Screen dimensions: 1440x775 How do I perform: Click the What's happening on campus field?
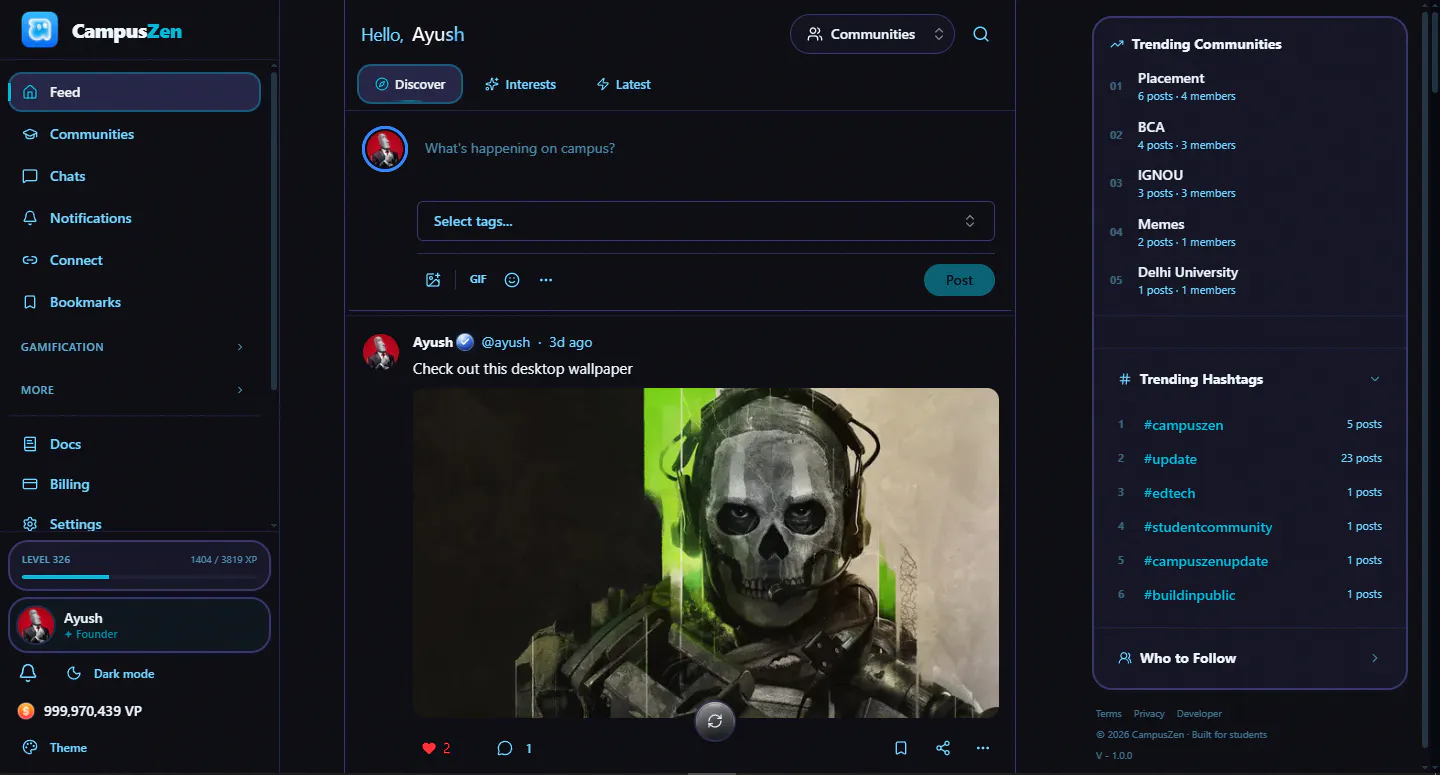tap(707, 149)
